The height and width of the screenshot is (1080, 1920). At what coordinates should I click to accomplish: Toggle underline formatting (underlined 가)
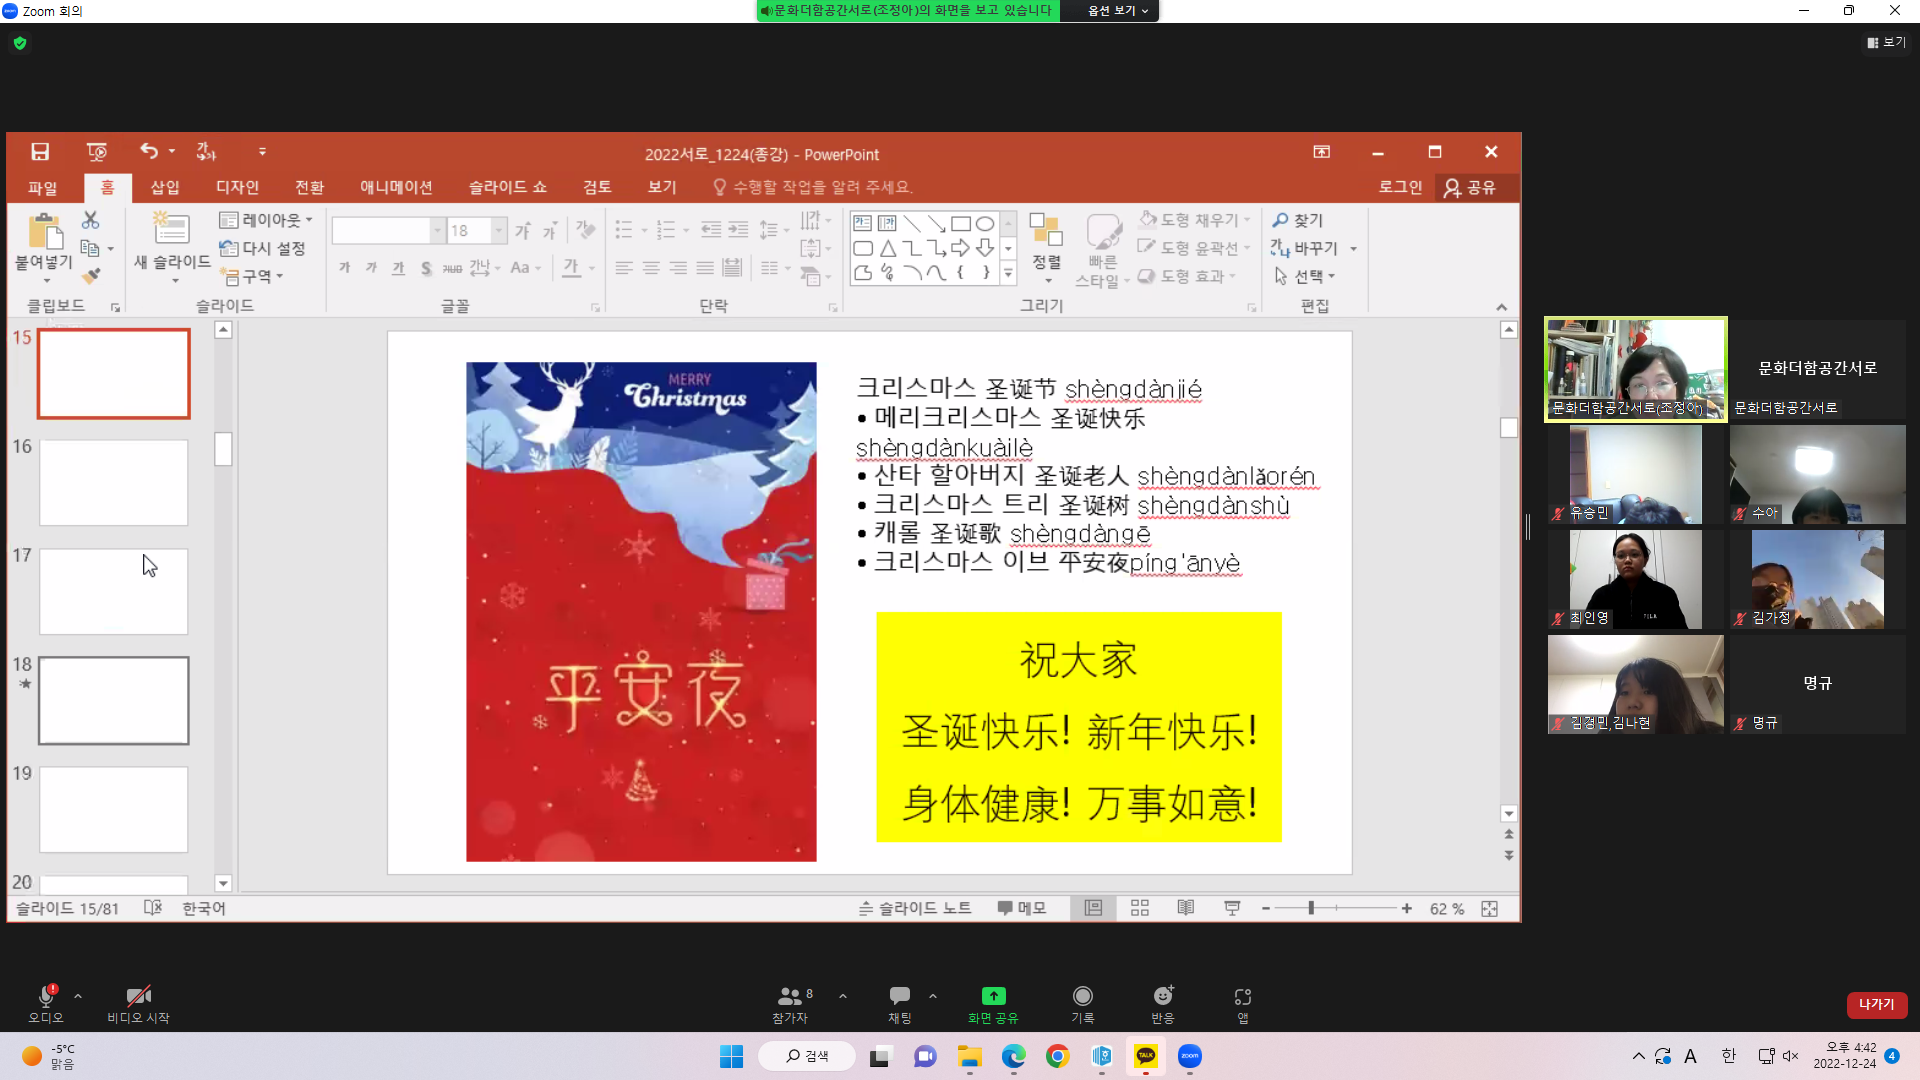tap(398, 267)
